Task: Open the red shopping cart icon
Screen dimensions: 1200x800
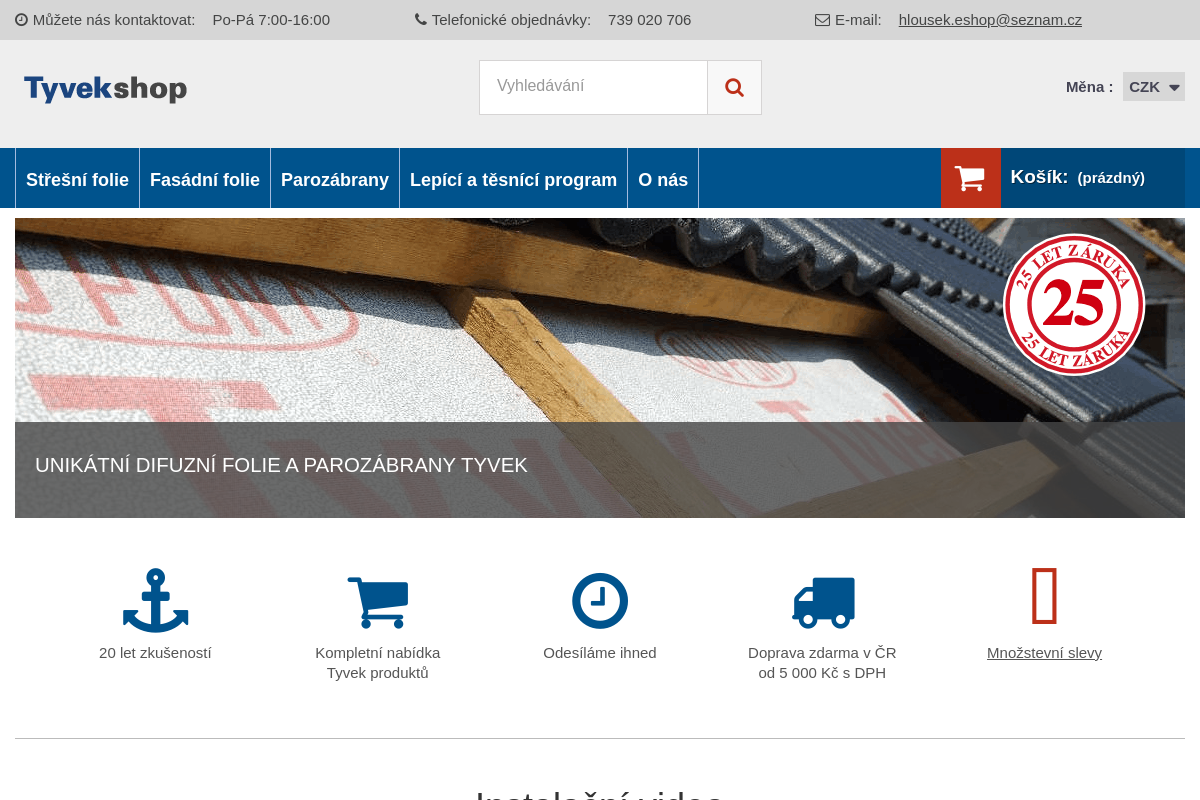Action: (970, 178)
